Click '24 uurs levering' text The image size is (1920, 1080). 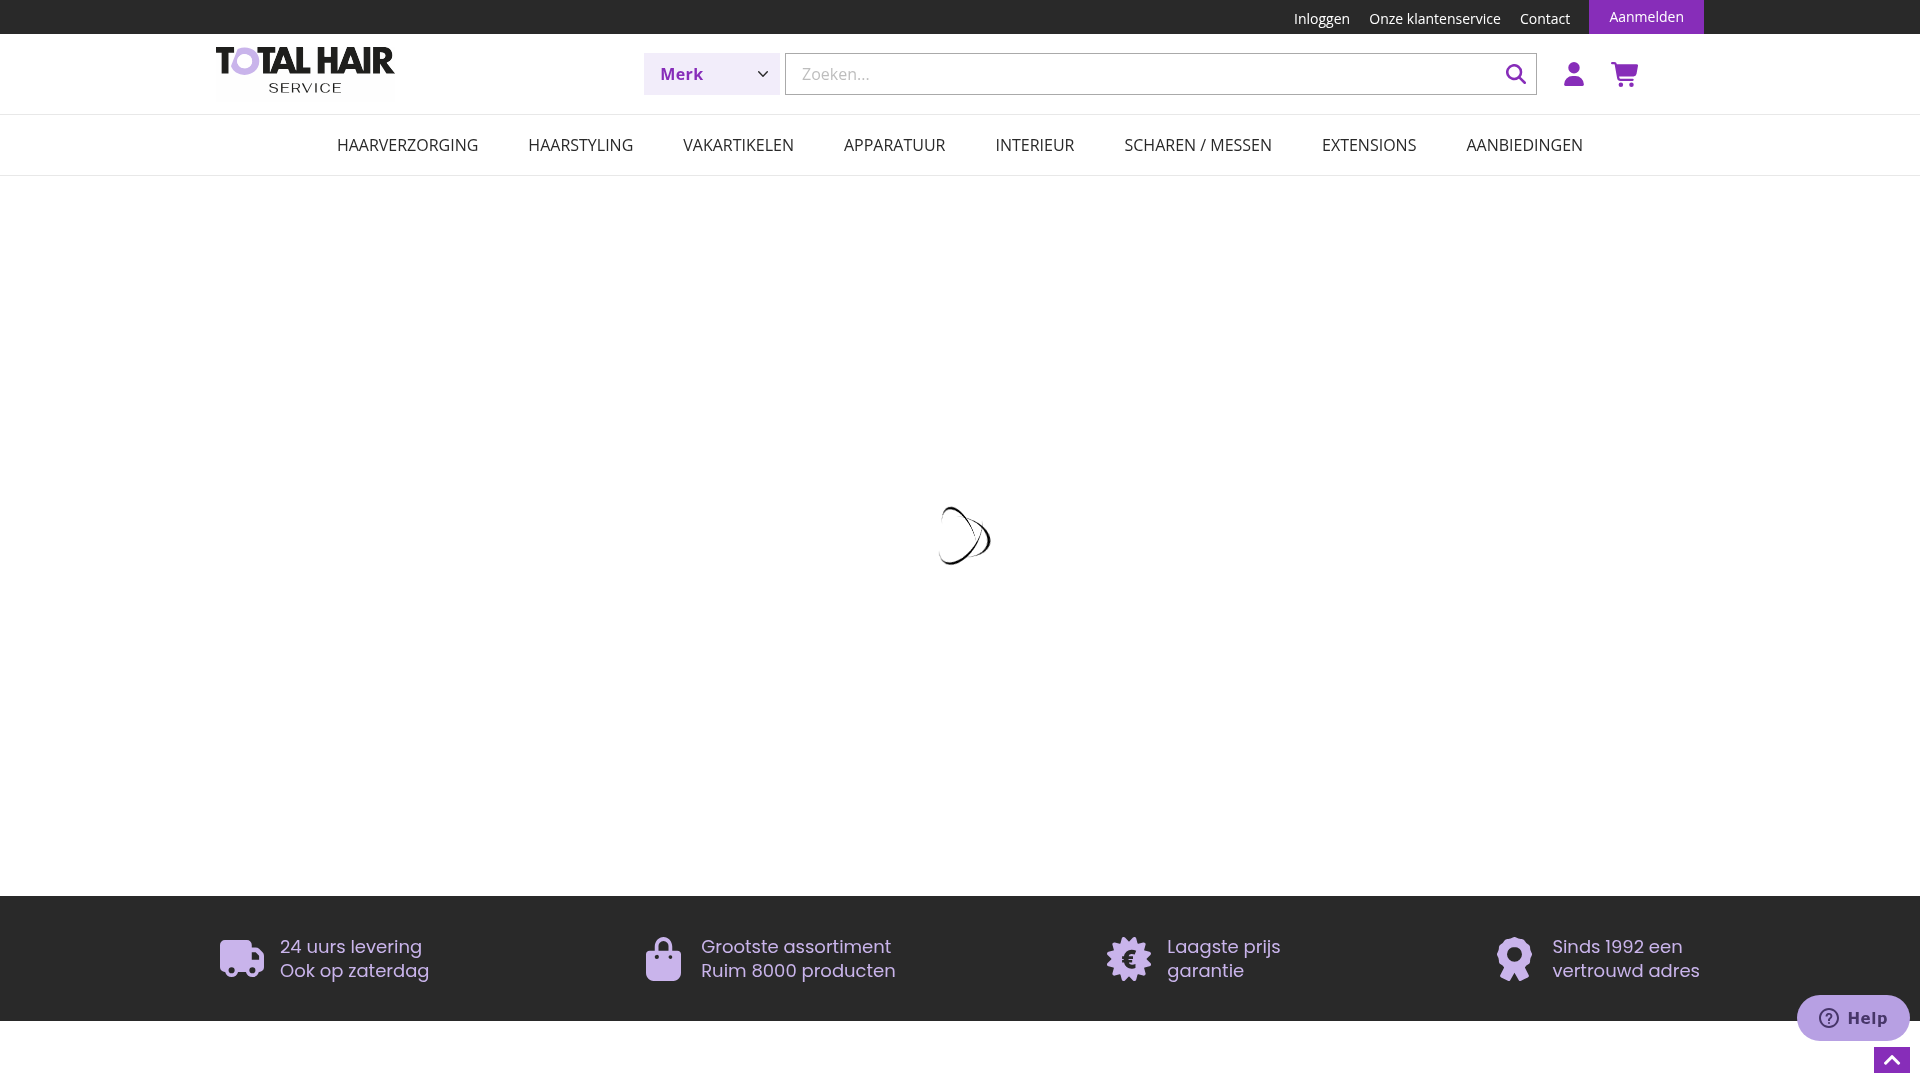tap(351, 946)
